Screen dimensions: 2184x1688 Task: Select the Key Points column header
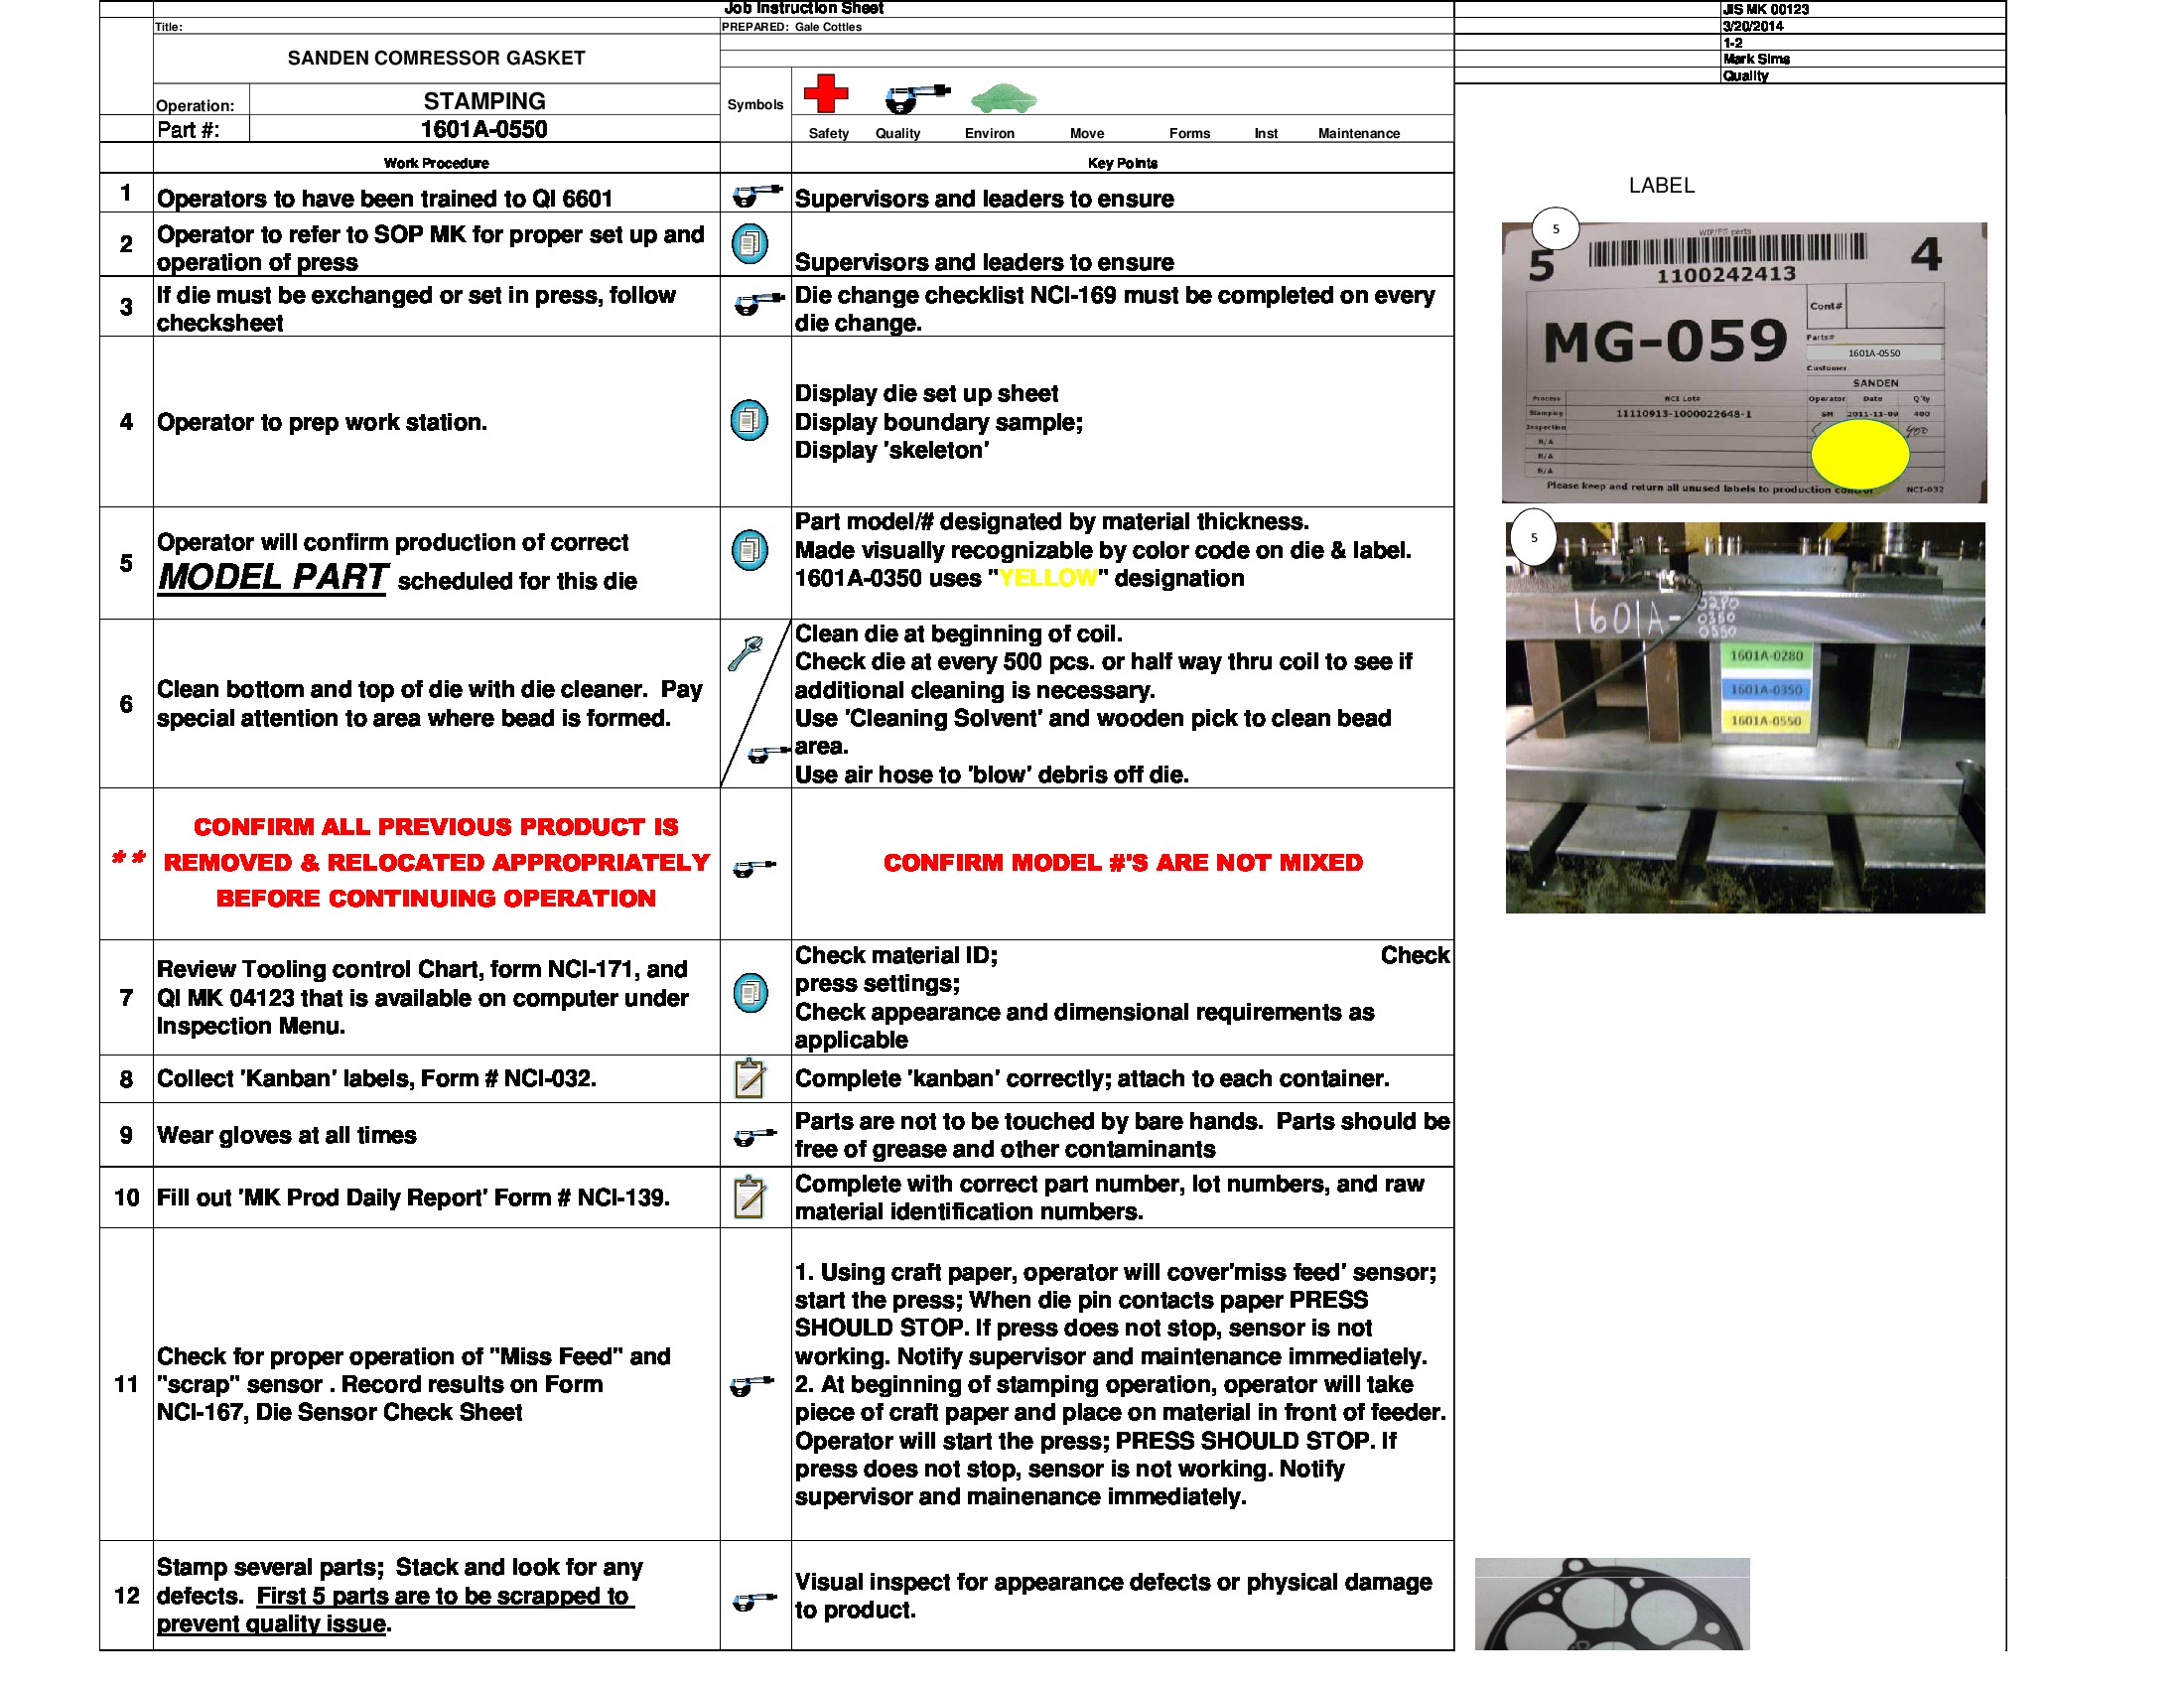tap(1121, 161)
